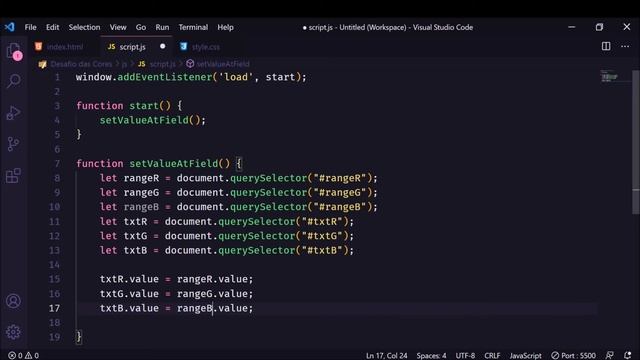
Task: Click line number 17 in gutter
Action: (54, 308)
